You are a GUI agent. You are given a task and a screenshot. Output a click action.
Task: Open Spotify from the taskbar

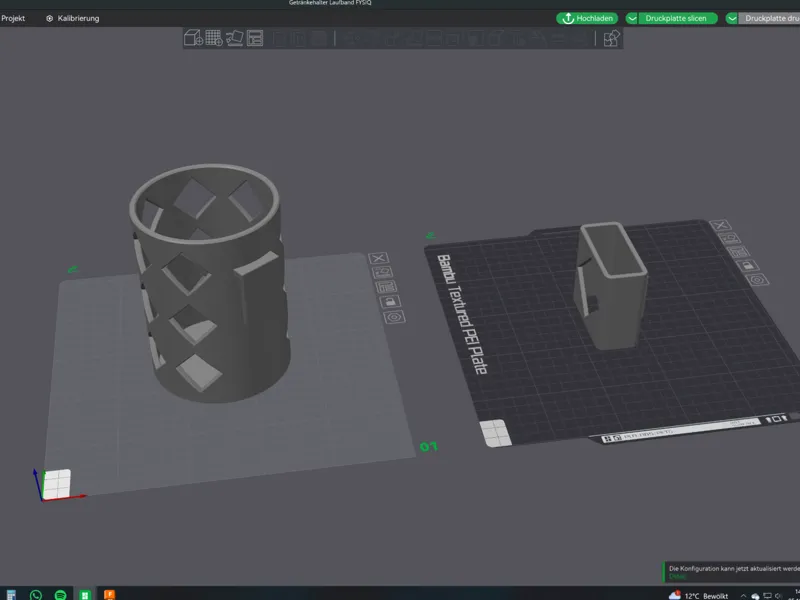[x=60, y=595]
